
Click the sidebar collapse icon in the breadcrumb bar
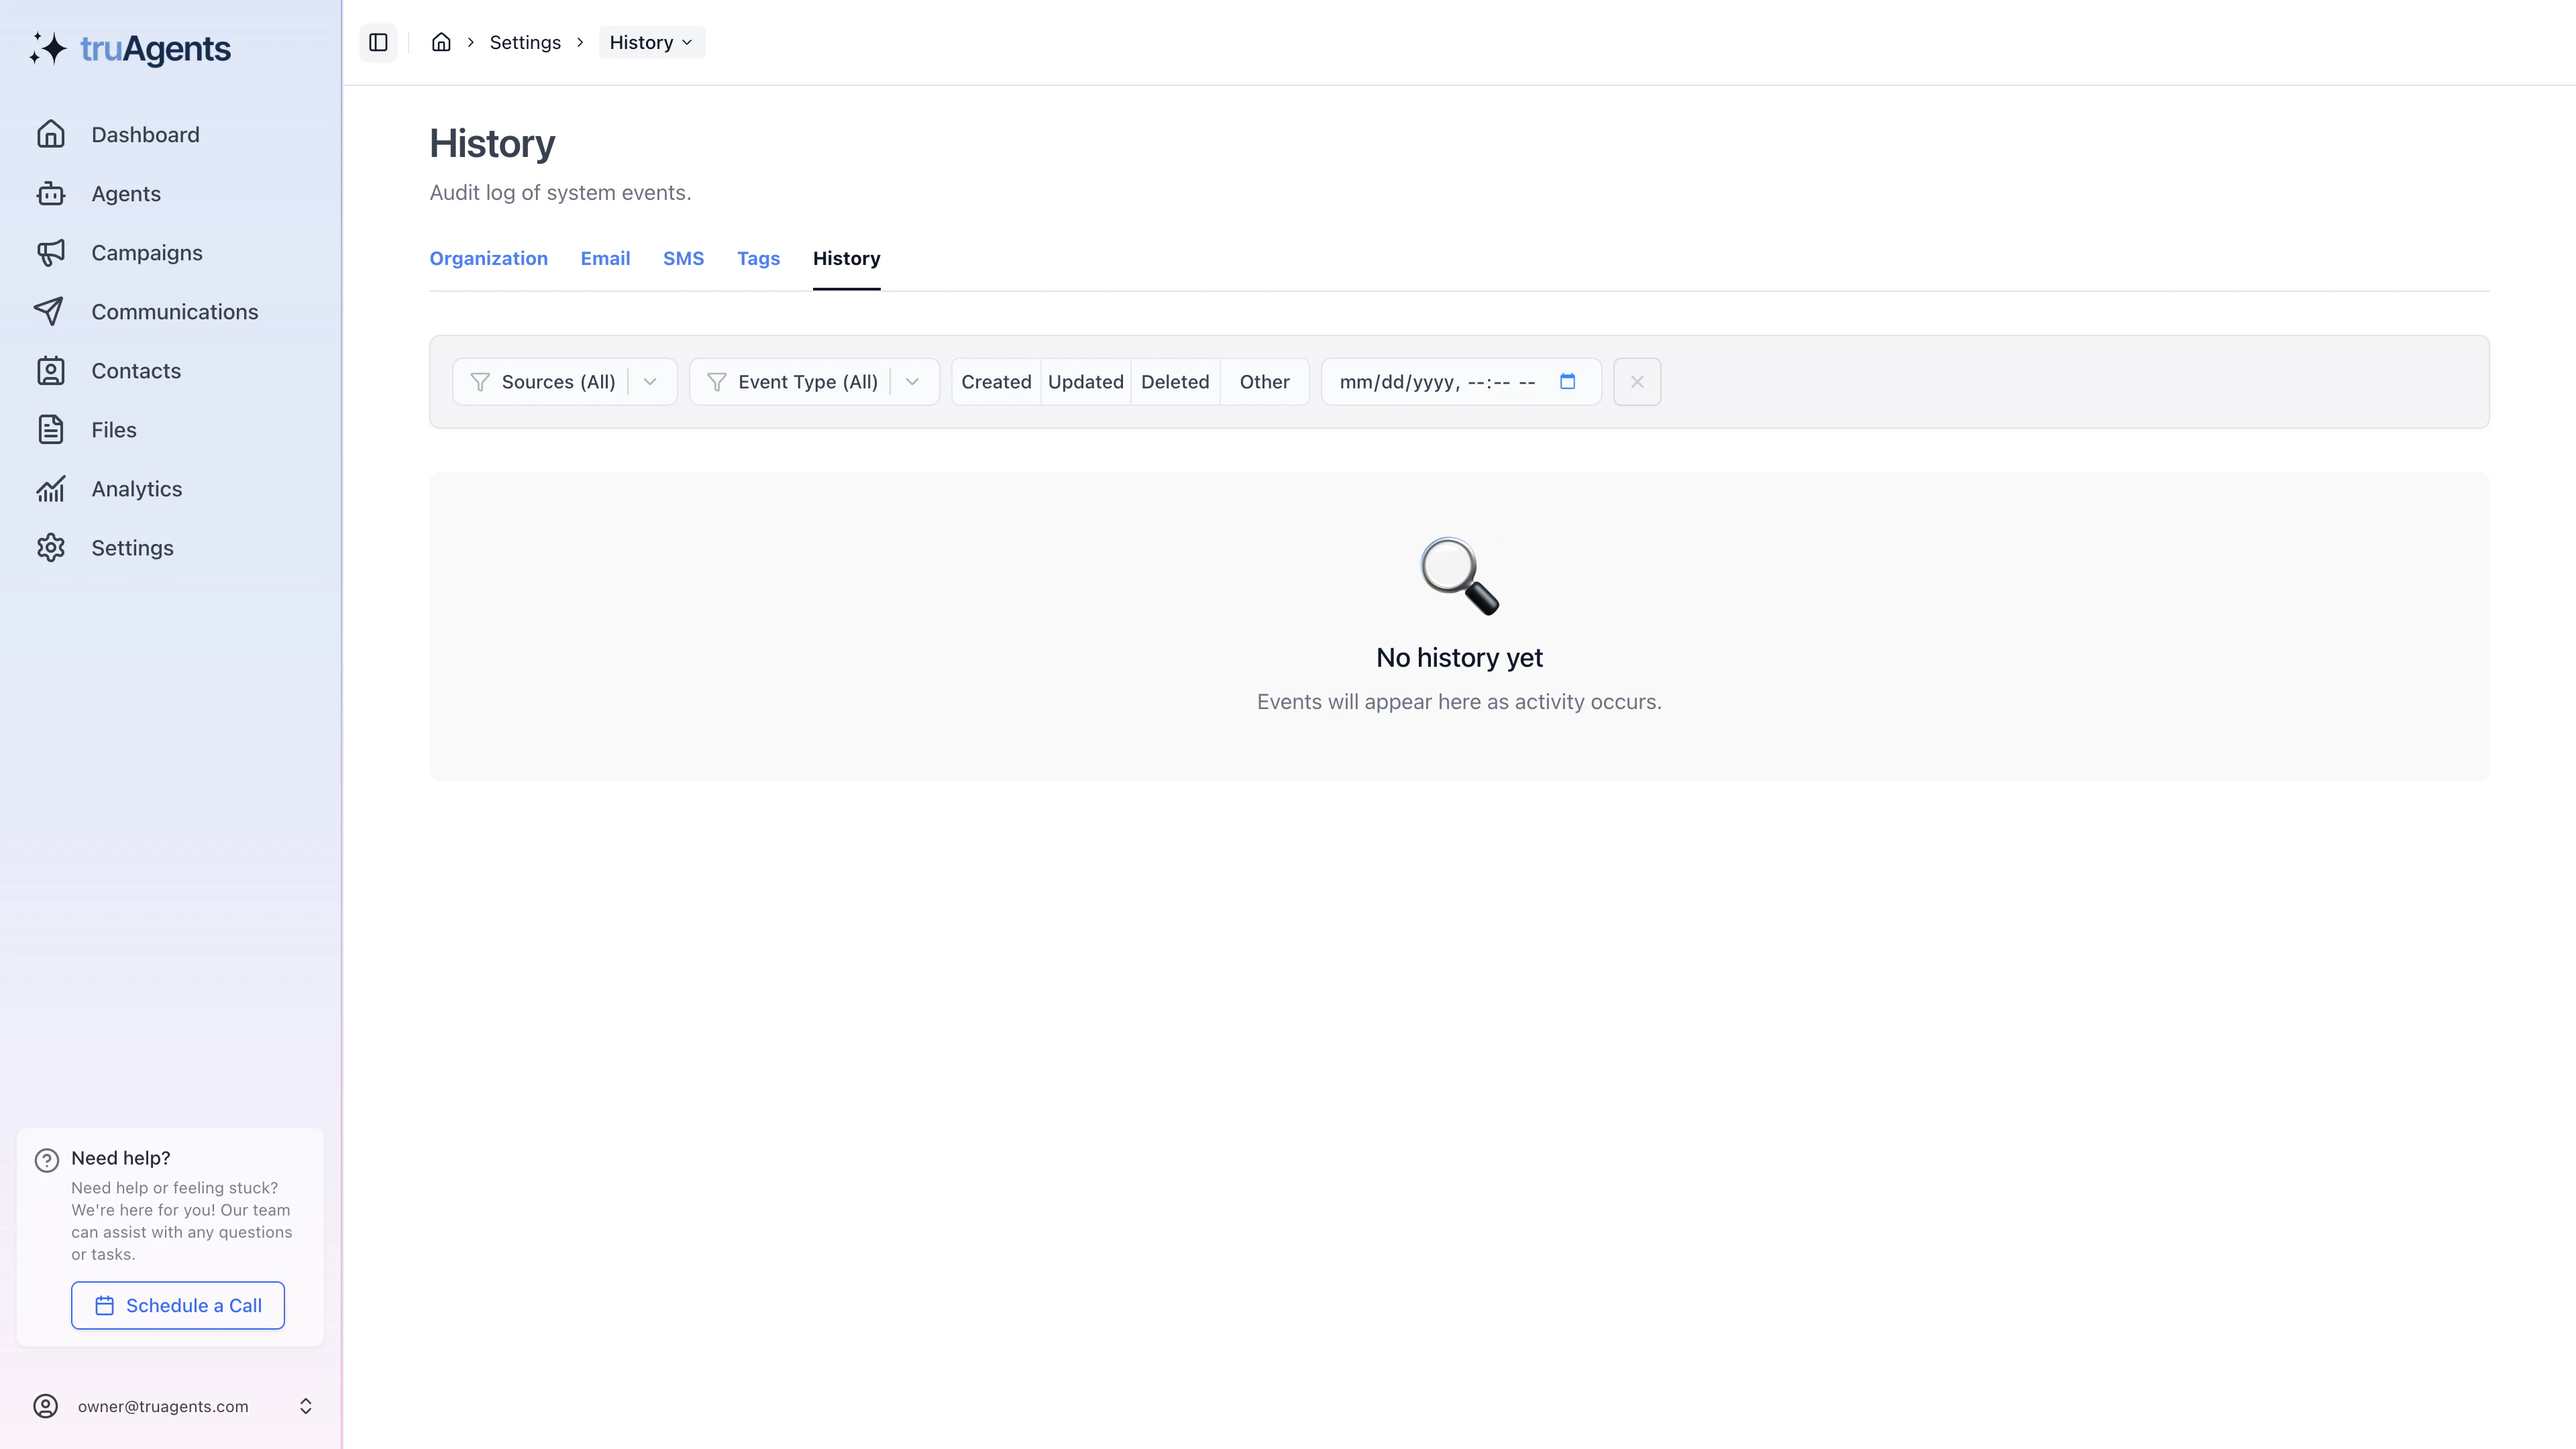click(x=378, y=42)
